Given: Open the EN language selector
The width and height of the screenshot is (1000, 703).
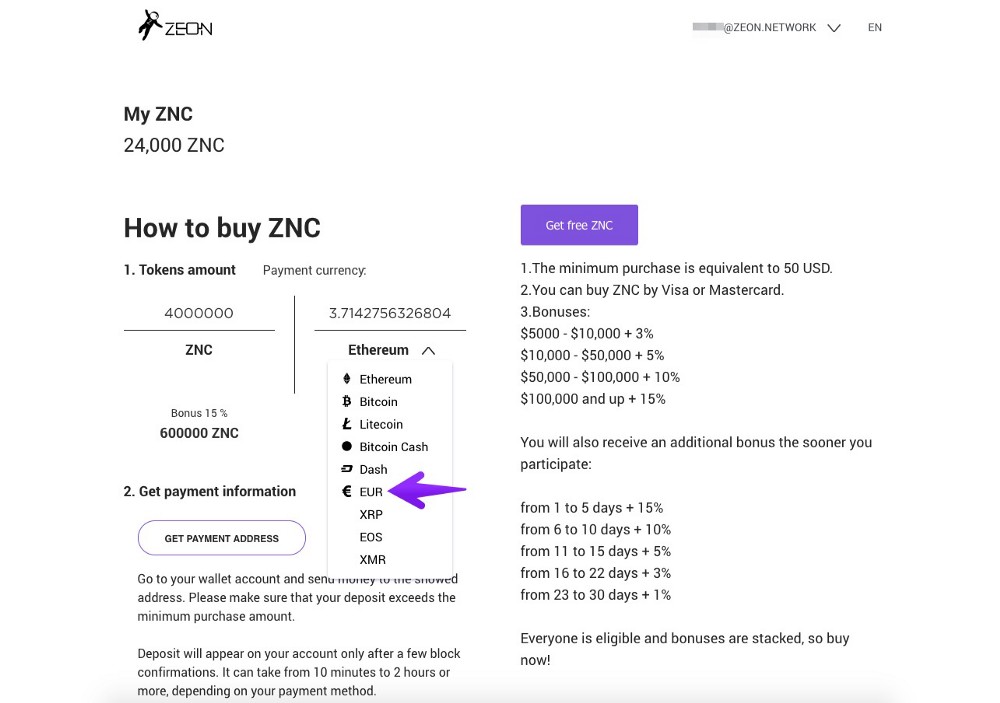Looking at the screenshot, I should tap(875, 28).
